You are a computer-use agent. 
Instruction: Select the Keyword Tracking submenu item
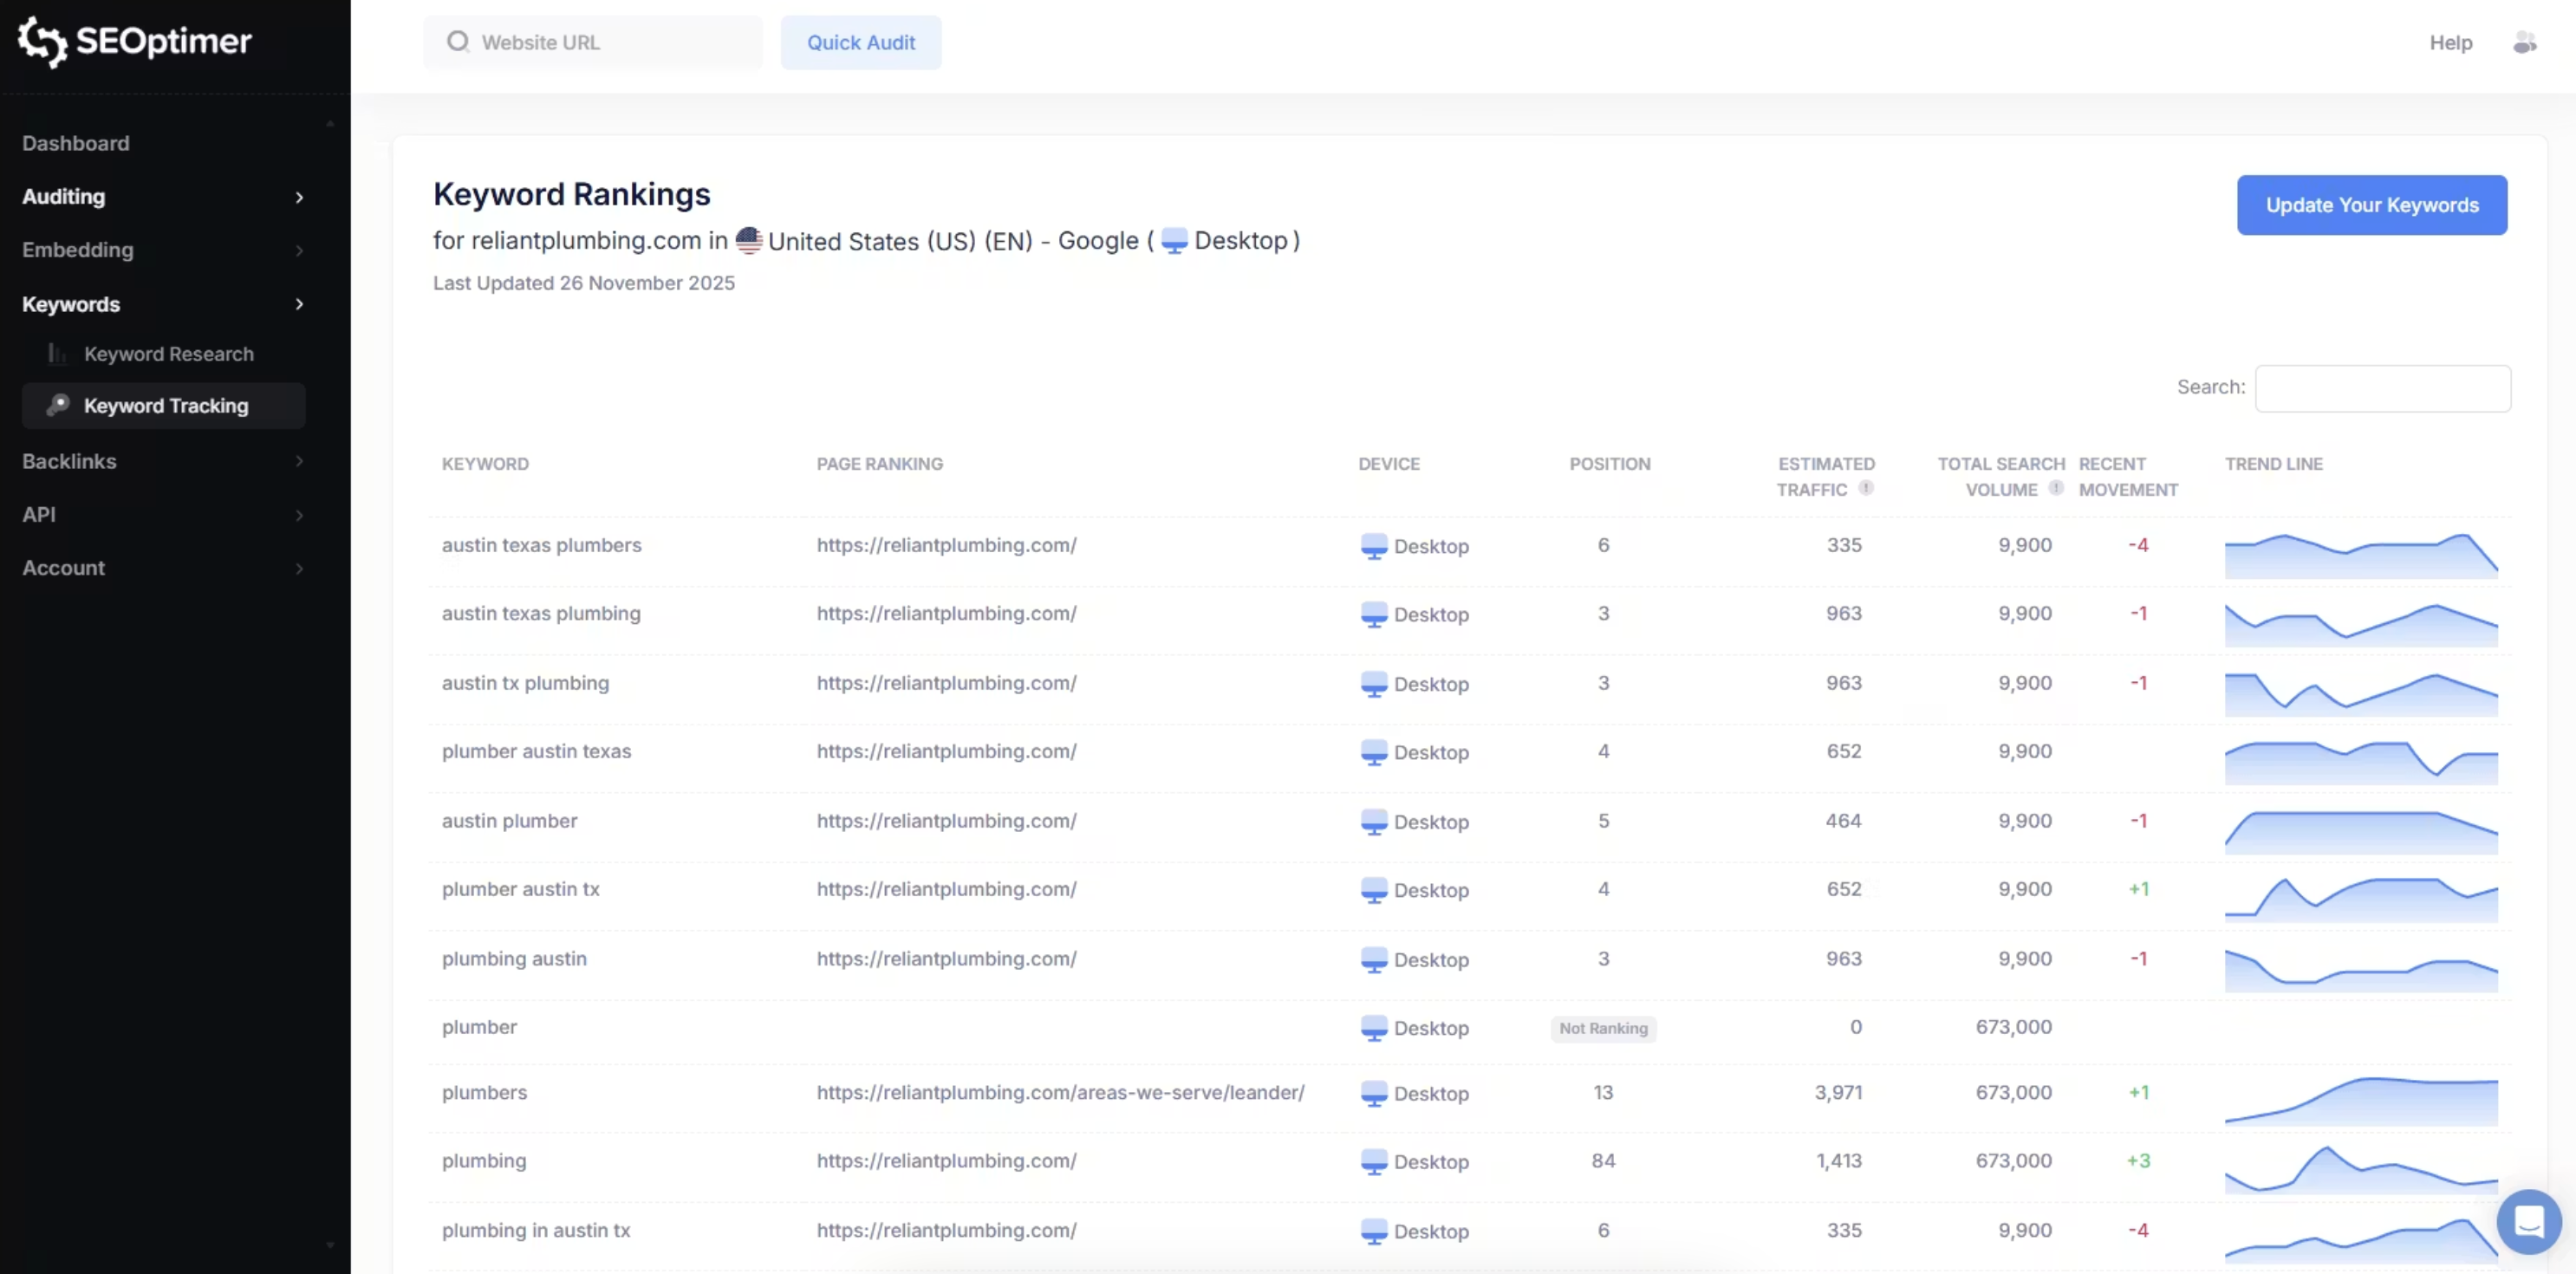164,406
